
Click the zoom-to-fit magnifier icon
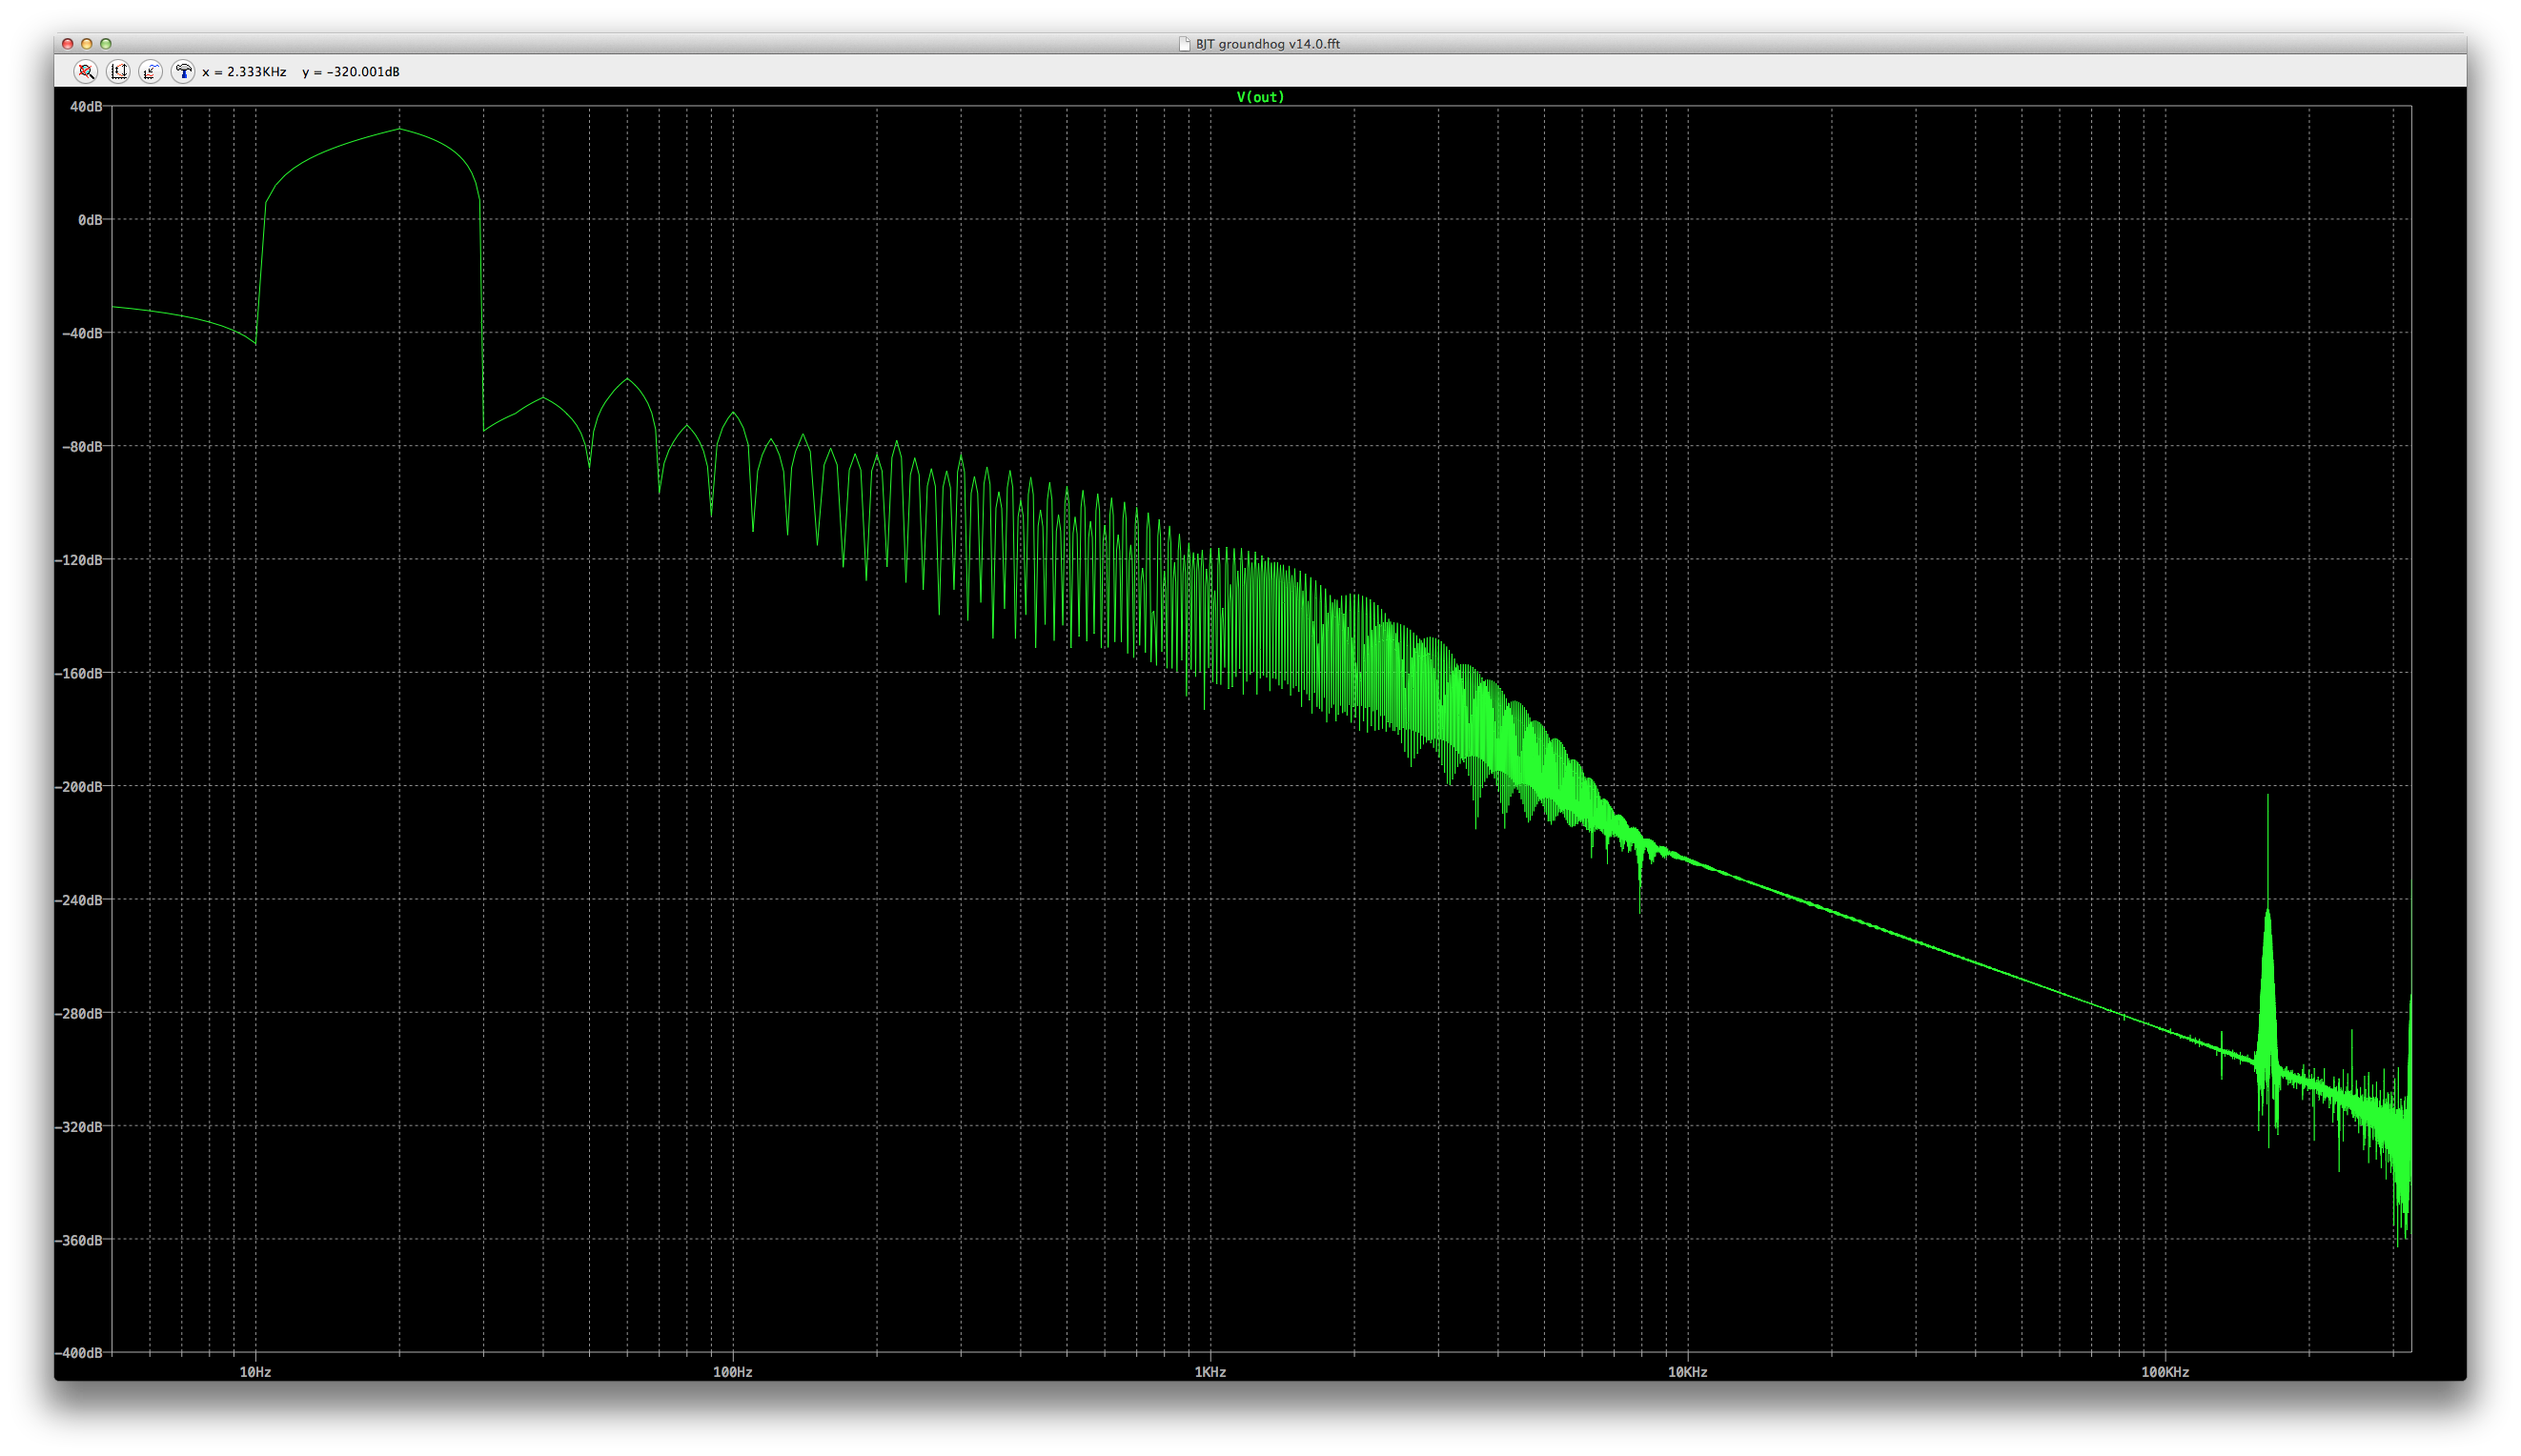point(86,71)
